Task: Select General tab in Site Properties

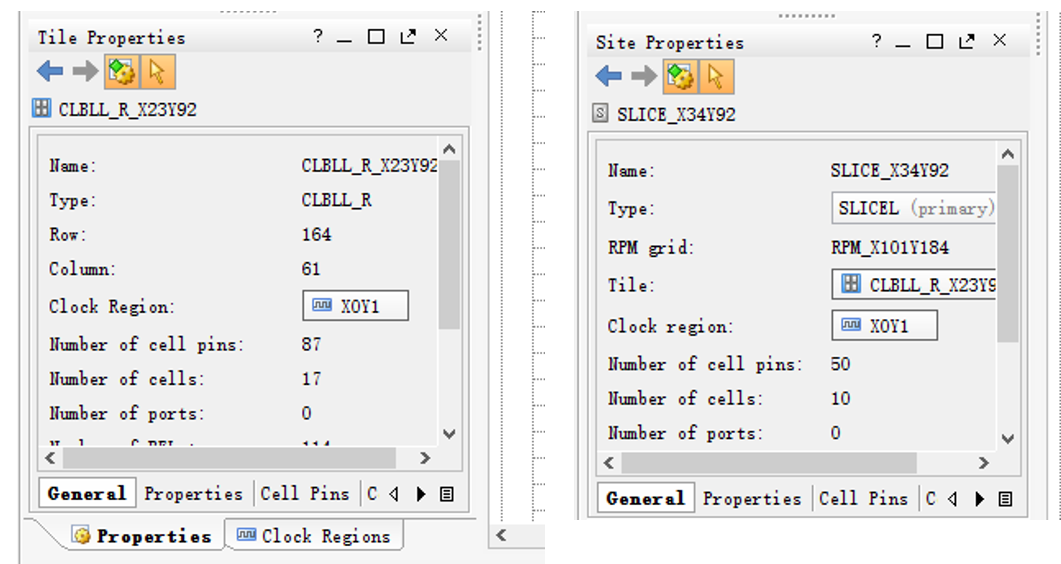Action: (646, 498)
